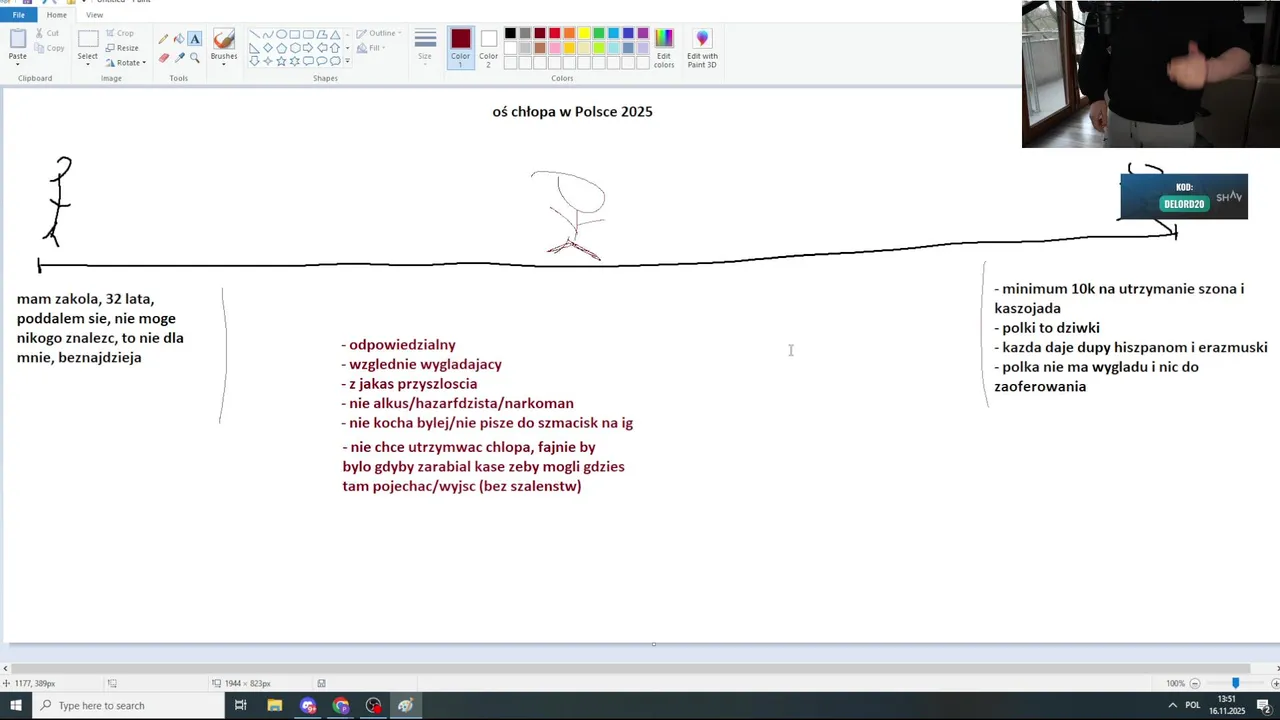Select the Color picker eyedropper tool
Viewport: 1280px width, 720px height.
(x=179, y=57)
